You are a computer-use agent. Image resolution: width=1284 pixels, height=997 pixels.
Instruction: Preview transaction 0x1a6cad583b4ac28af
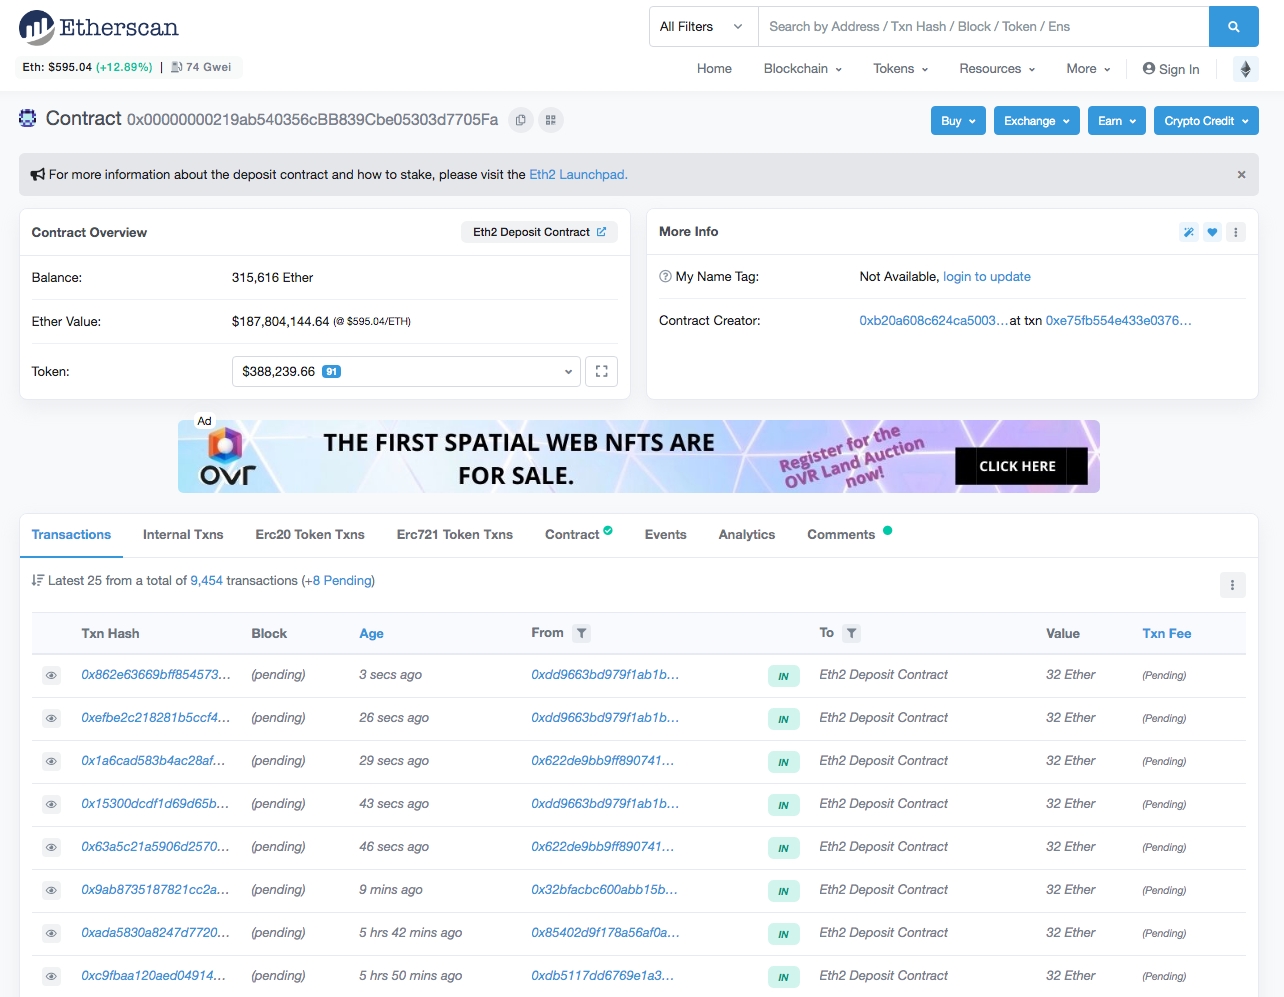coord(51,762)
